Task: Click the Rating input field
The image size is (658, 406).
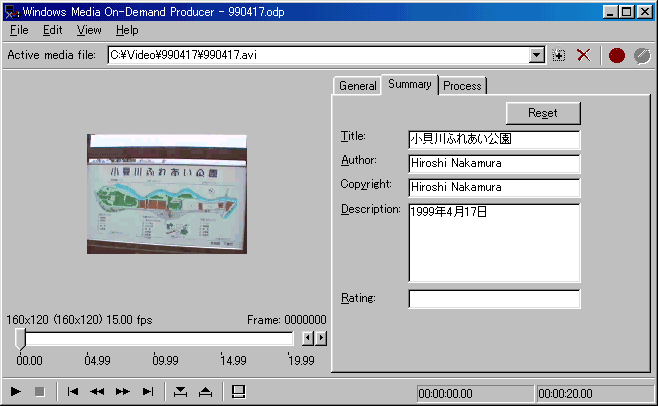Action: click(x=494, y=299)
